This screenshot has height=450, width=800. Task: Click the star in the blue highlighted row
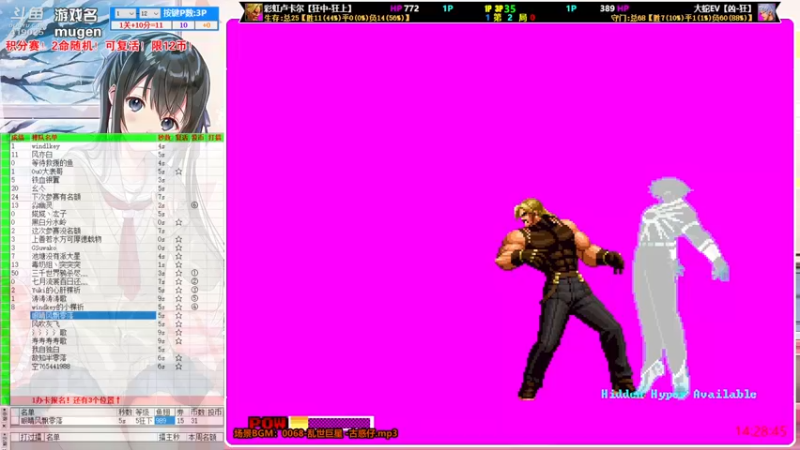click(179, 316)
